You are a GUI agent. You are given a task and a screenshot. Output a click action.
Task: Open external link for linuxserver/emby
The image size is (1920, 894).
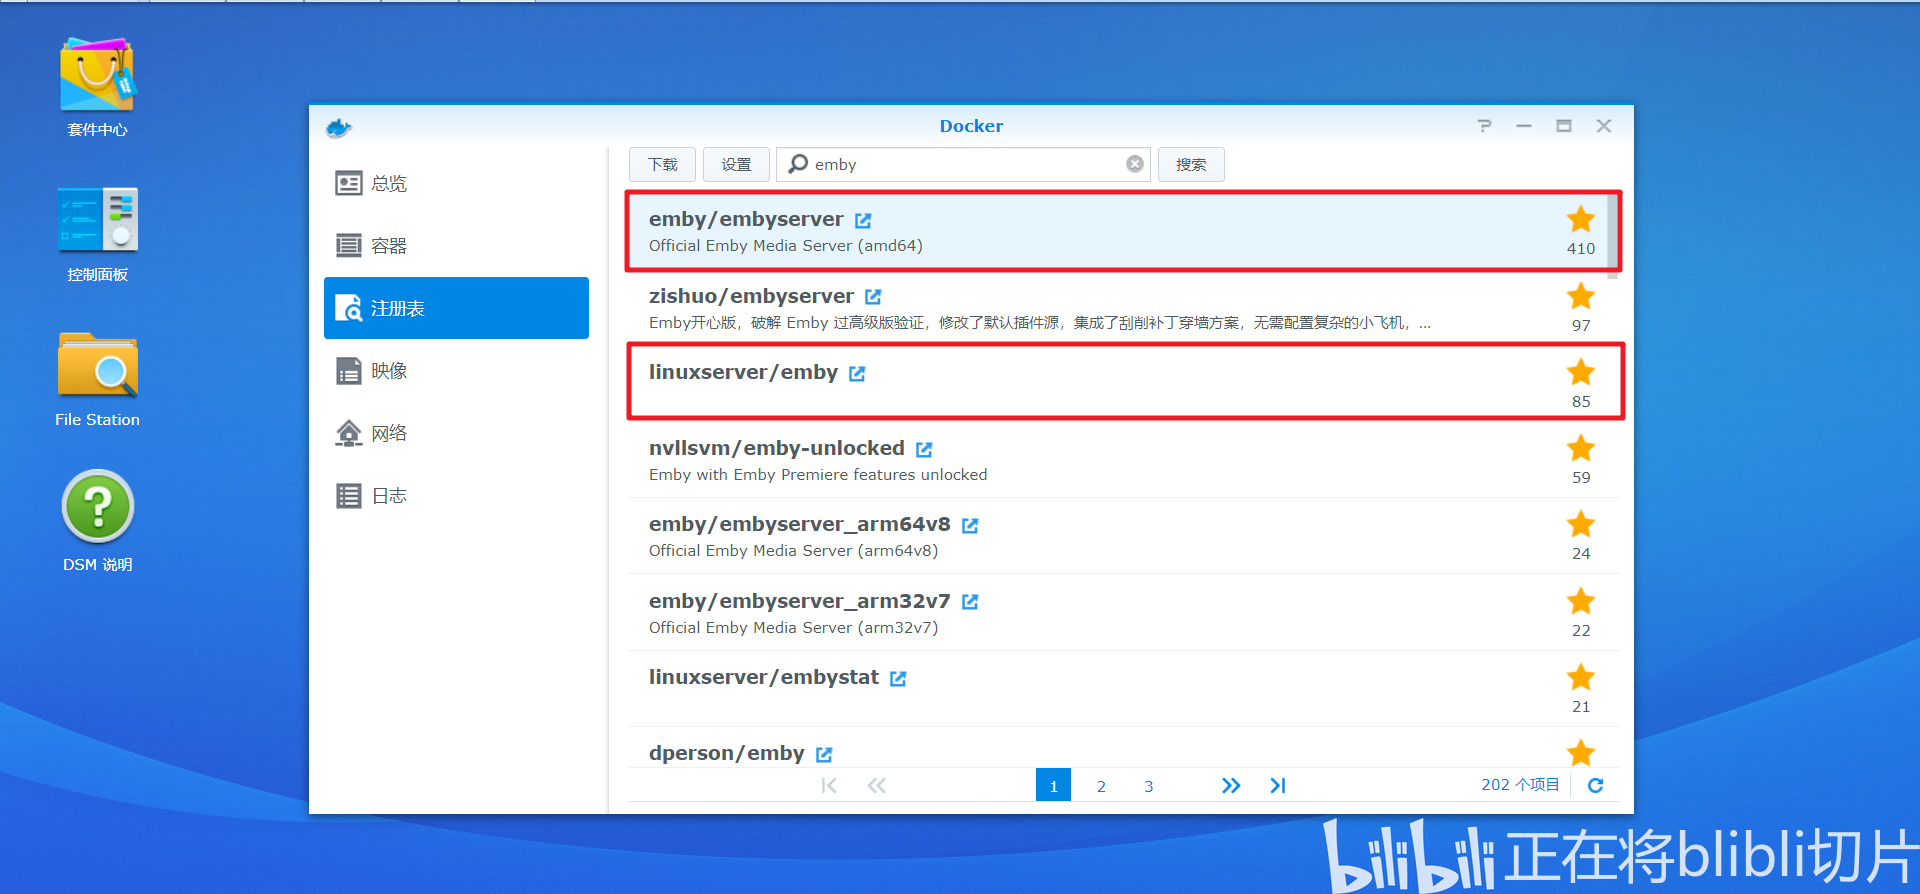point(857,373)
